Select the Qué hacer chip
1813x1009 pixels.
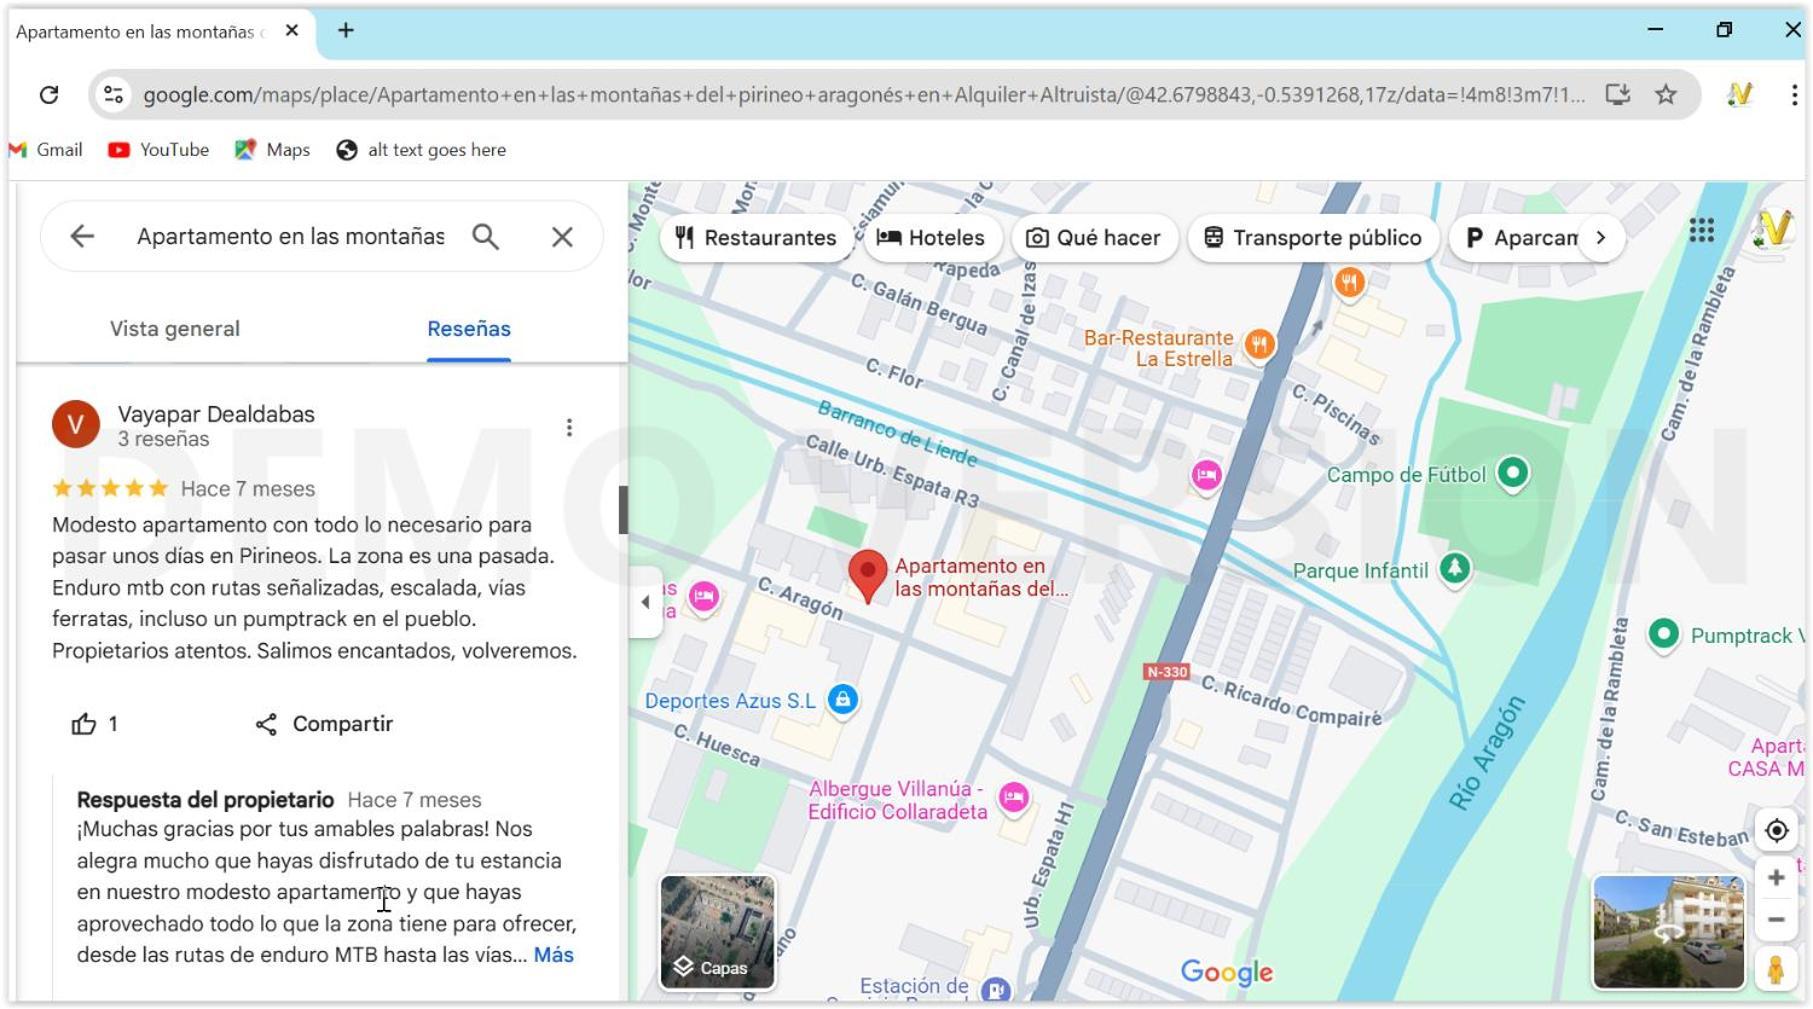tap(1094, 238)
